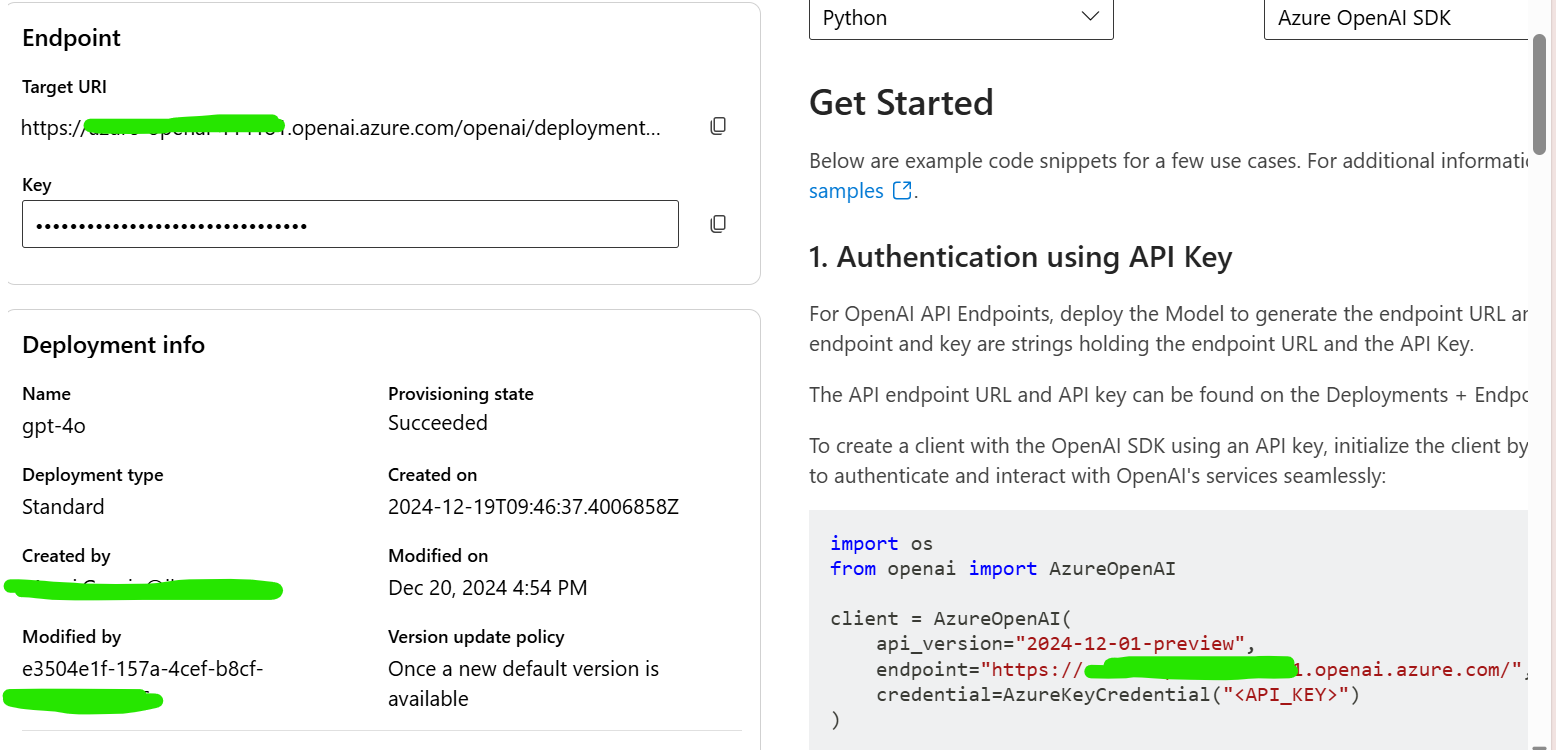Click the Key field label

(36, 185)
